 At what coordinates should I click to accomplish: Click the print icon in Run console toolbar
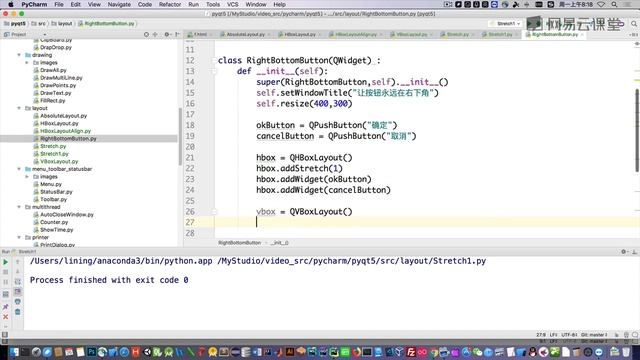[x=18, y=302]
